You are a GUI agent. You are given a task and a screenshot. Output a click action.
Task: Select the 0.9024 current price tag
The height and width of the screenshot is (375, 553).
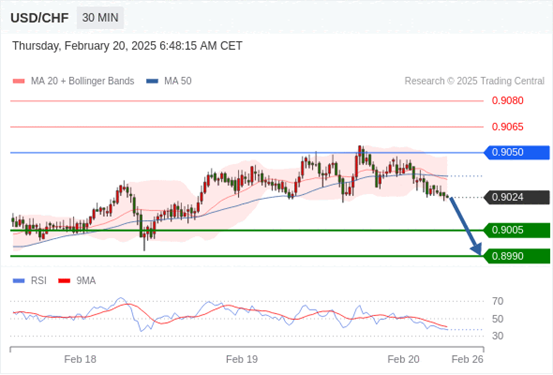click(x=517, y=197)
